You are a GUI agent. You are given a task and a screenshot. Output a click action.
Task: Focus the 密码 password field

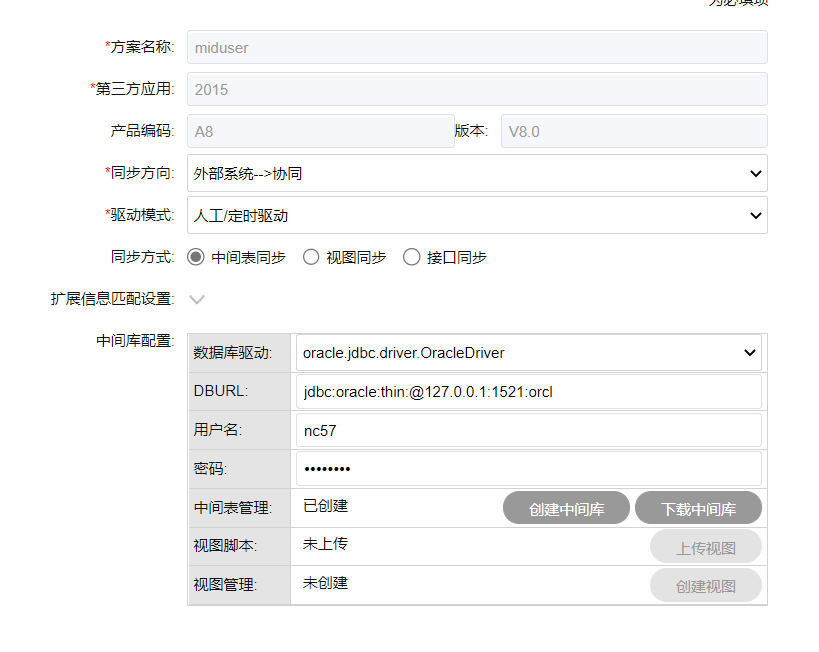[529, 469]
